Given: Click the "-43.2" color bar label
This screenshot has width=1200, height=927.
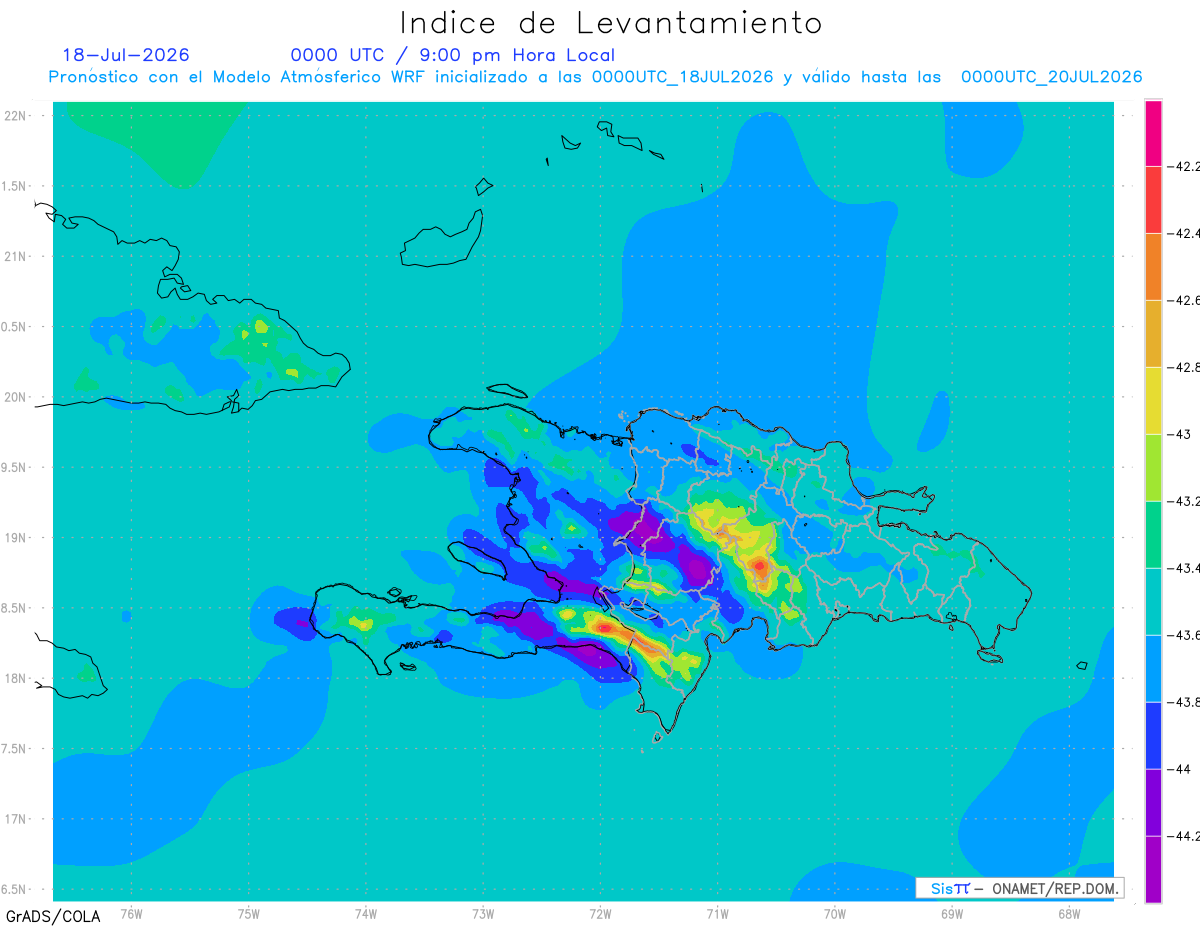Looking at the screenshot, I should click(1183, 500).
